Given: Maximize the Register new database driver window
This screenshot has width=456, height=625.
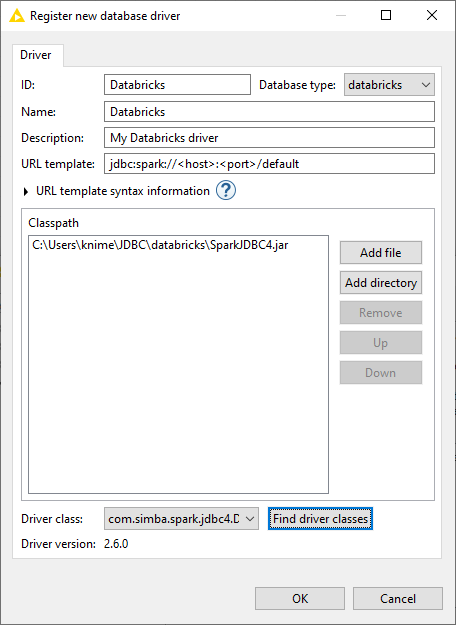Looking at the screenshot, I should 386,16.
